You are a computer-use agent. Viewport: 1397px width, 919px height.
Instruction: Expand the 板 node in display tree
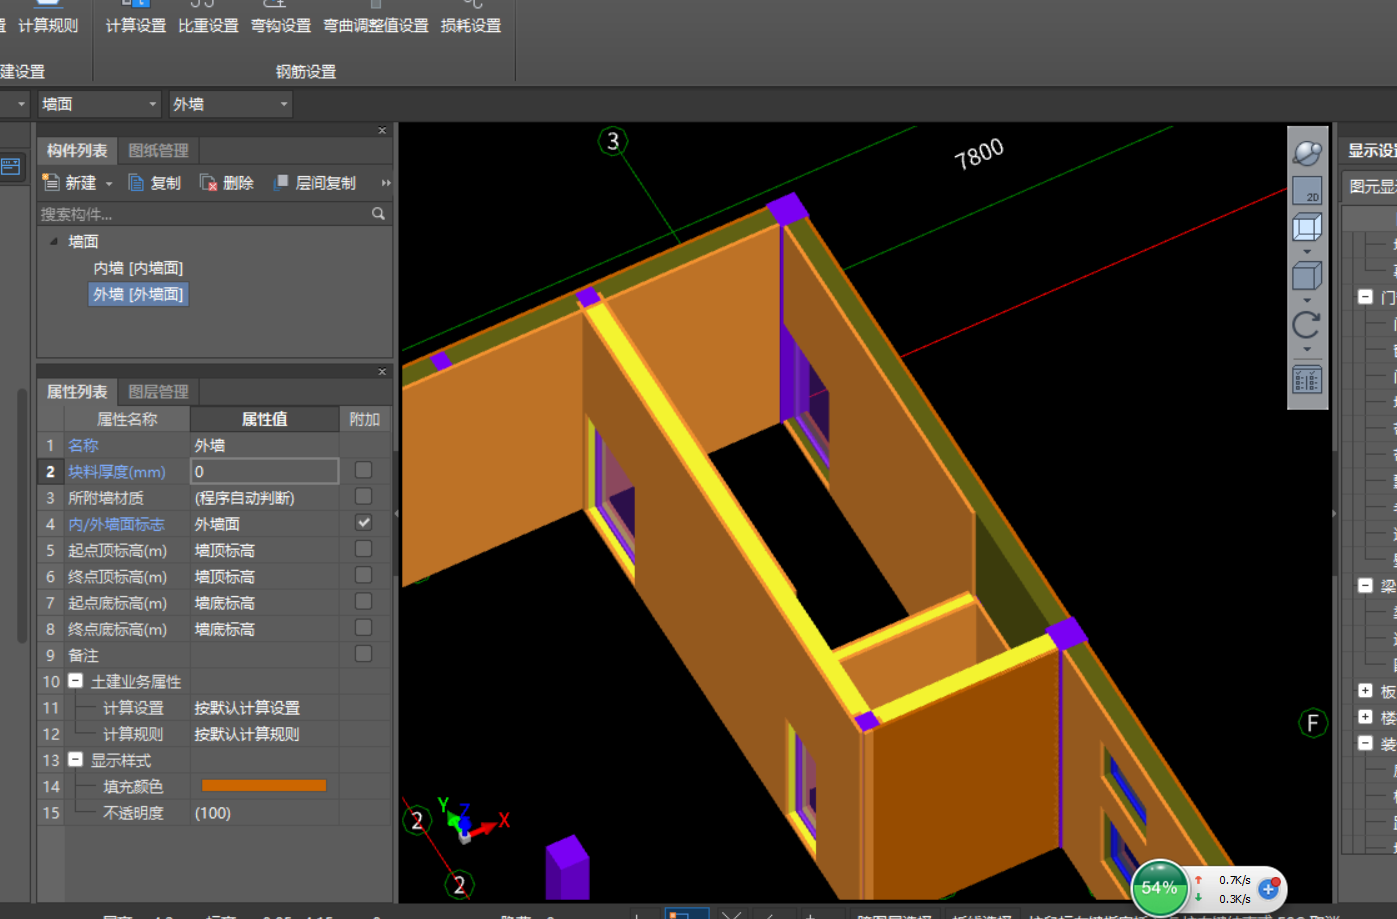click(x=1365, y=690)
